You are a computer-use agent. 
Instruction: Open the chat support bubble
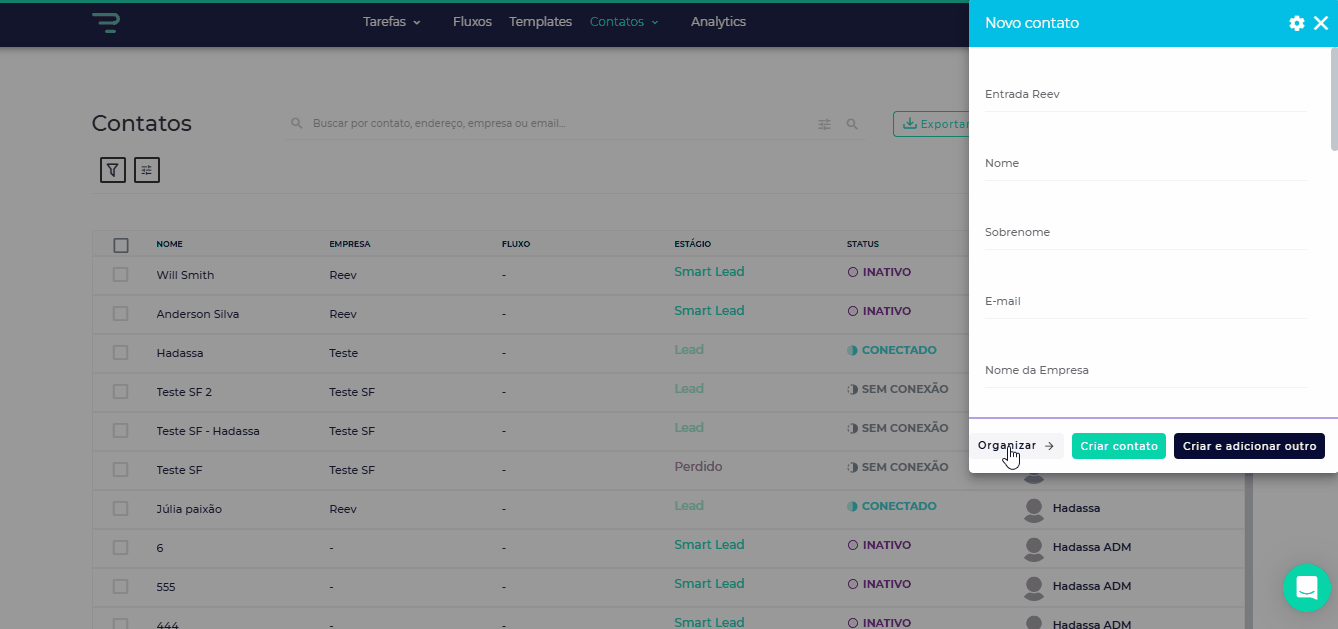coord(1306,588)
